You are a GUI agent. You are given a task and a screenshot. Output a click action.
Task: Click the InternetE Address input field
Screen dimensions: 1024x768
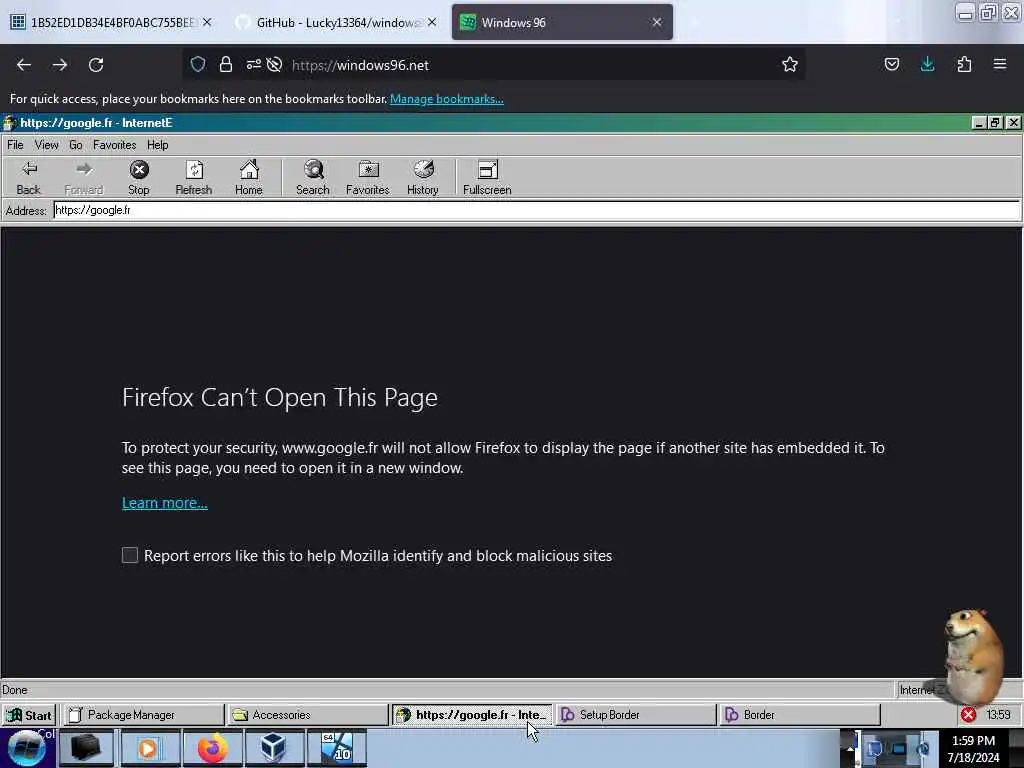click(536, 210)
